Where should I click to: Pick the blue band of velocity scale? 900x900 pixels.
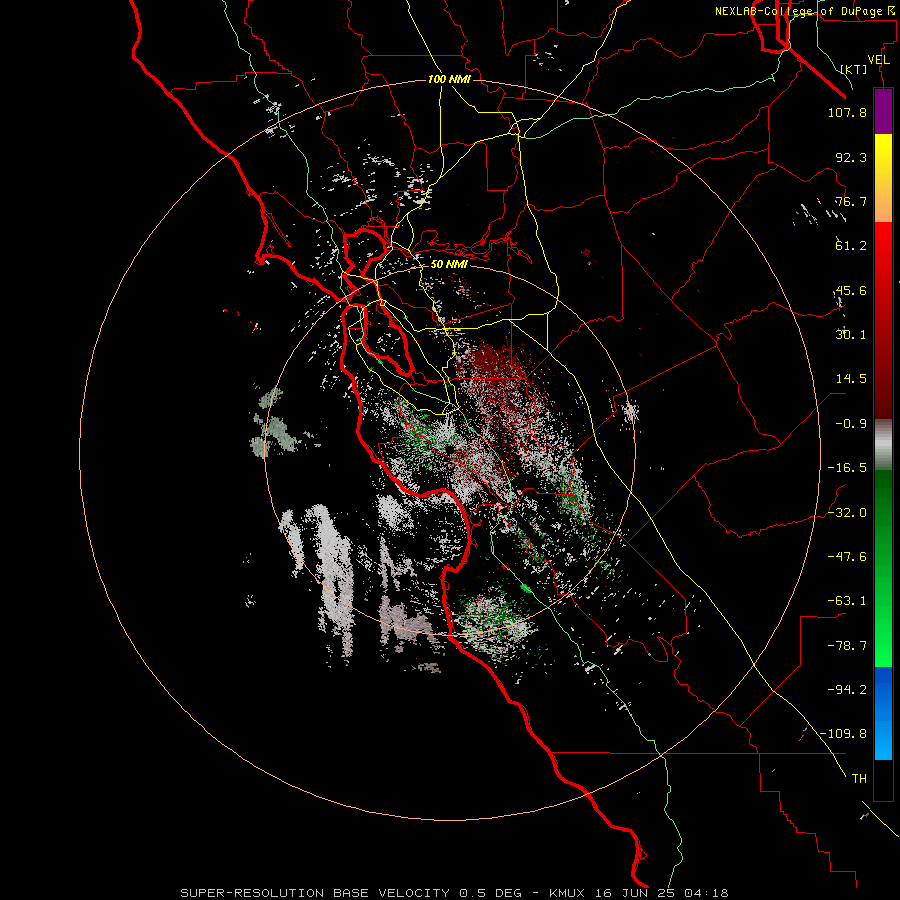pyautogui.click(x=883, y=713)
